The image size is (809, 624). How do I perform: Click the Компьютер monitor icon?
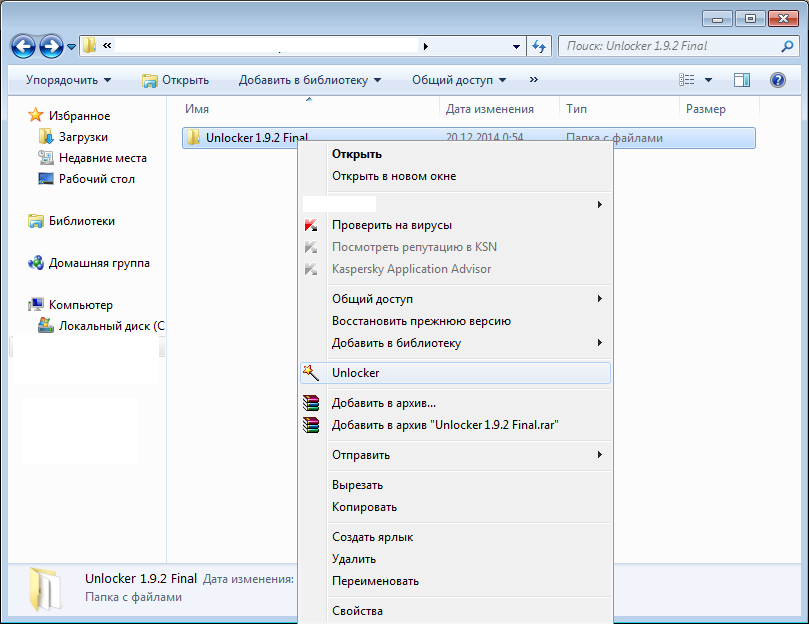pos(36,305)
